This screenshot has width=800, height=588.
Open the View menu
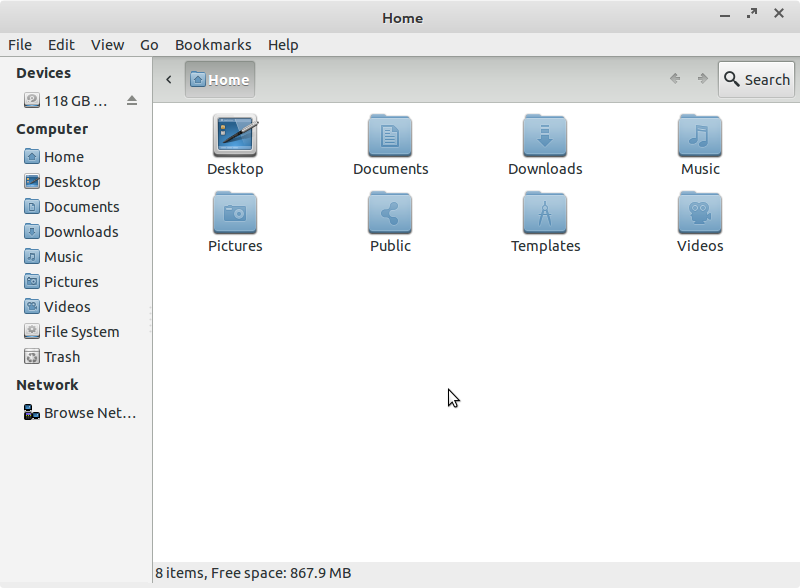coord(107,44)
